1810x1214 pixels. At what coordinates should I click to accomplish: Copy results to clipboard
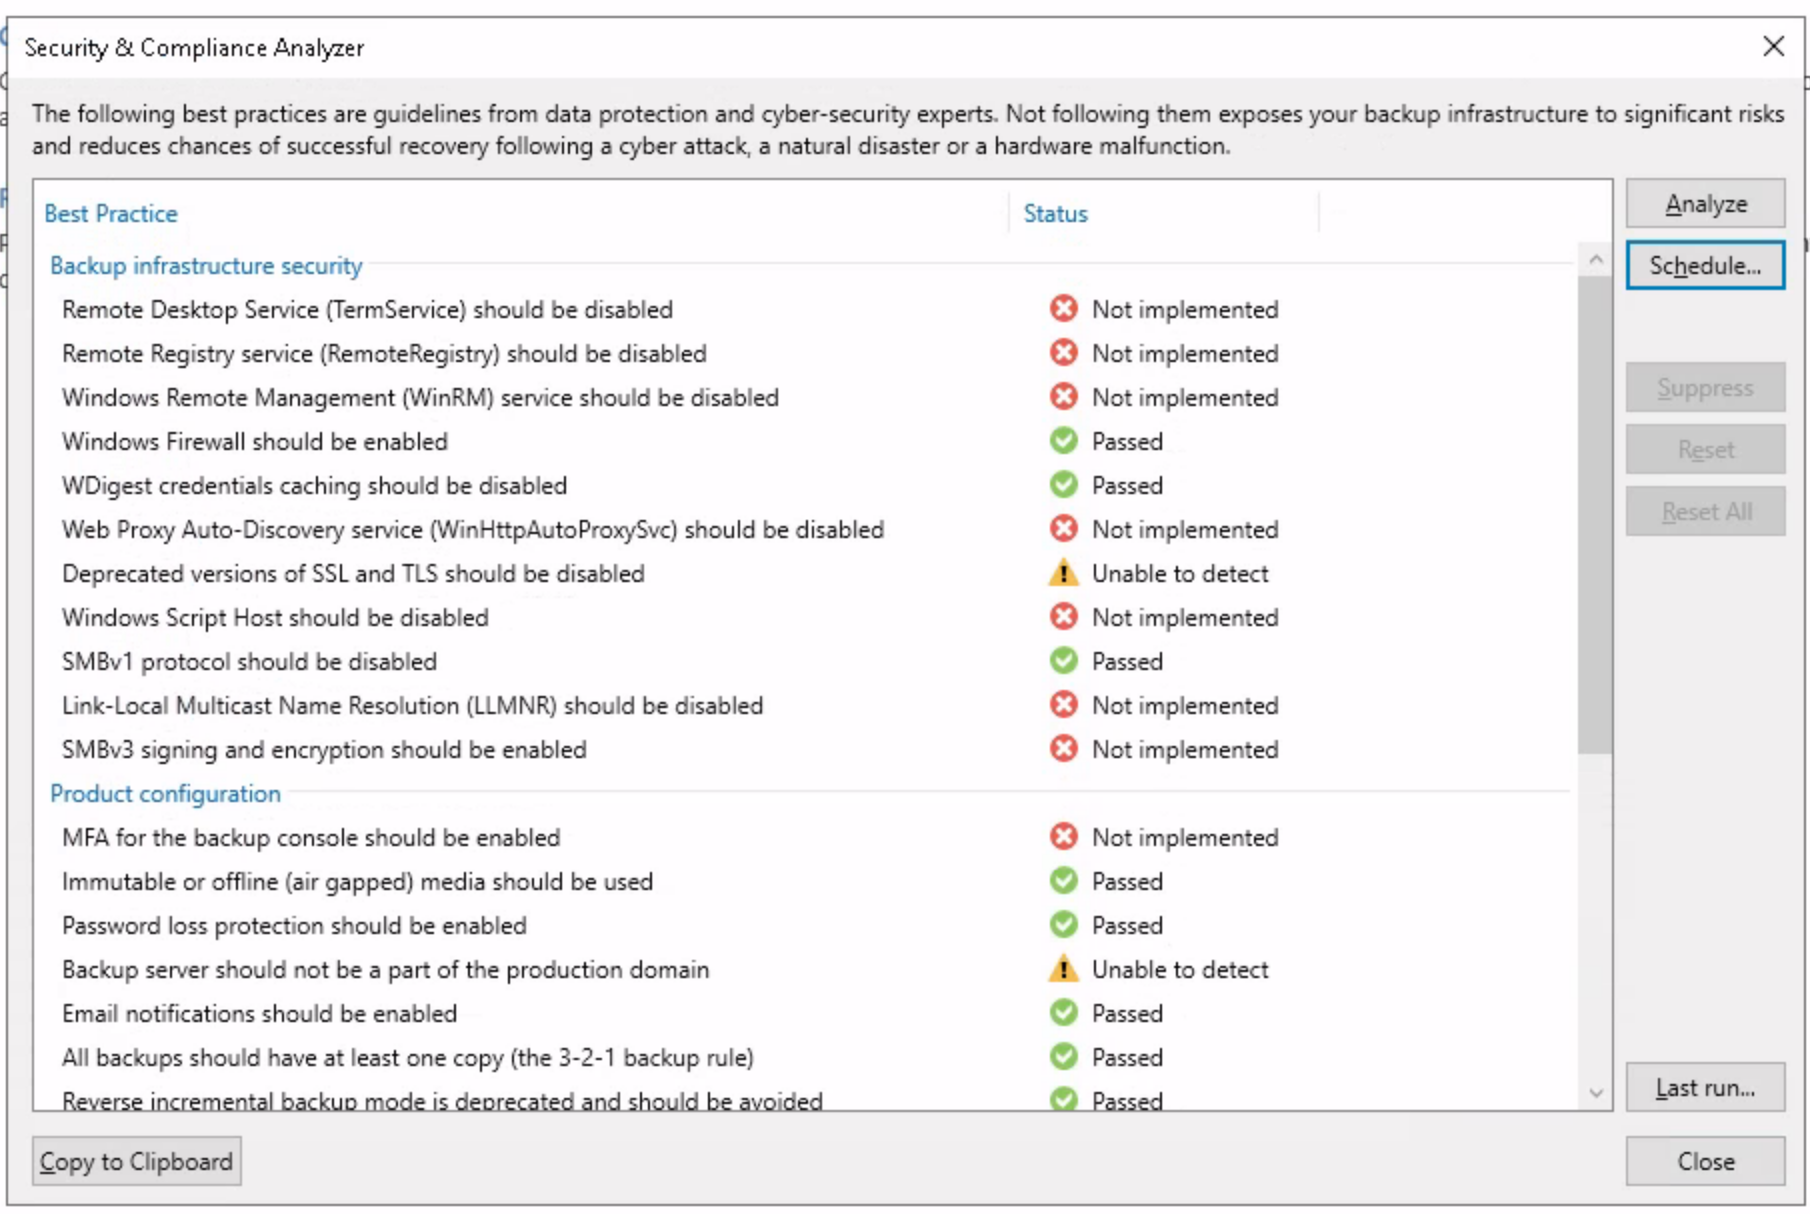coord(136,1162)
